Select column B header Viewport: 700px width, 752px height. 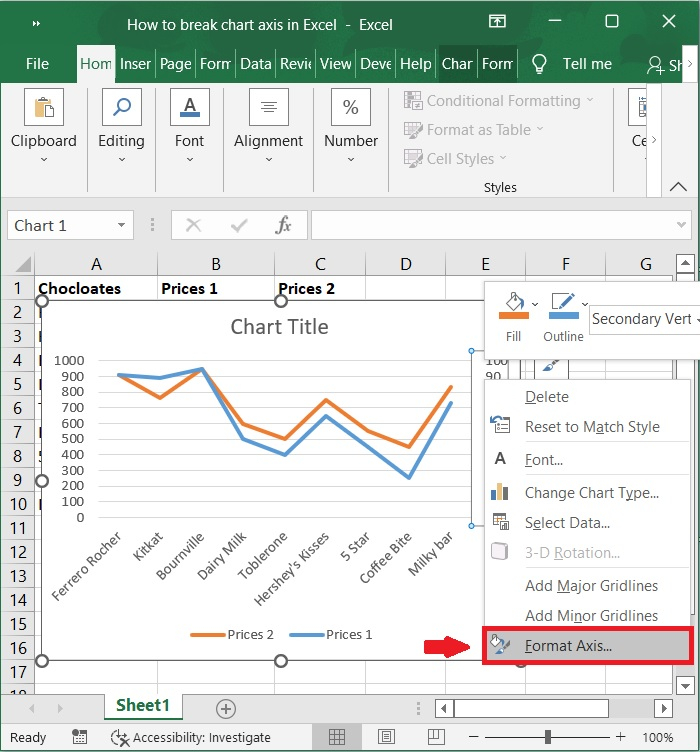216,264
